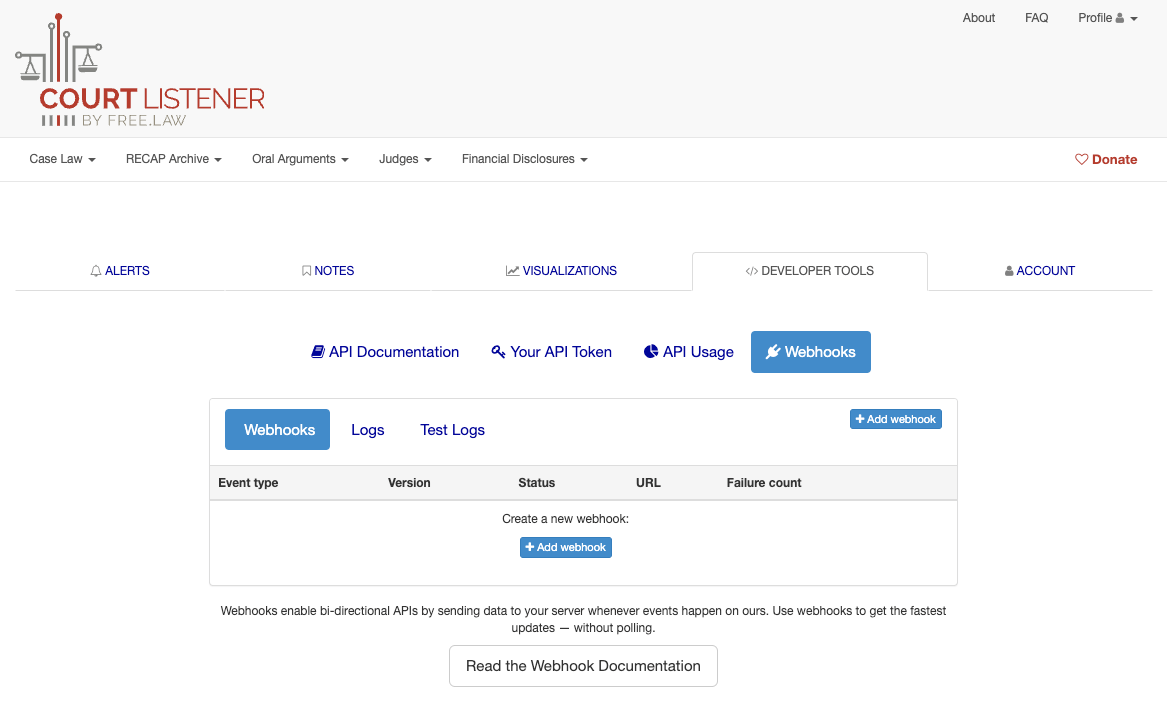The image size is (1167, 709).
Task: Click the top-right Add webhook button
Action: [895, 419]
